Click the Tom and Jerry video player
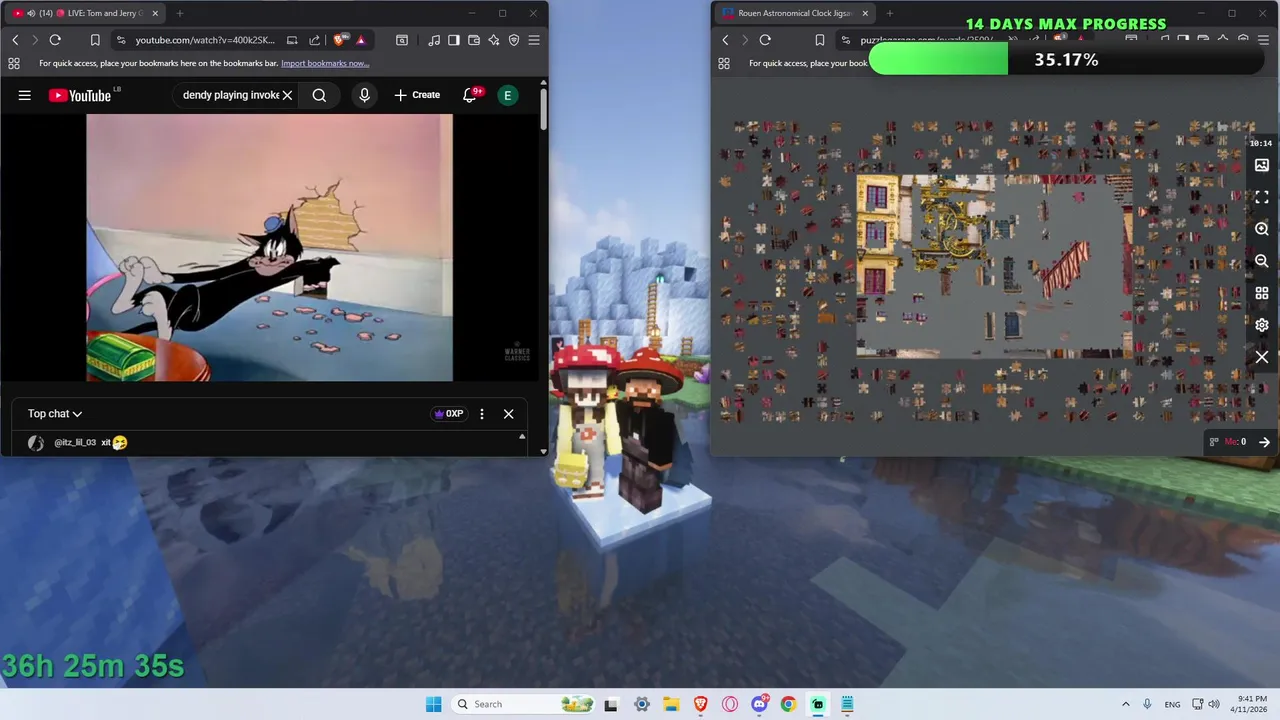Viewport: 1280px width, 720px height. coord(269,247)
